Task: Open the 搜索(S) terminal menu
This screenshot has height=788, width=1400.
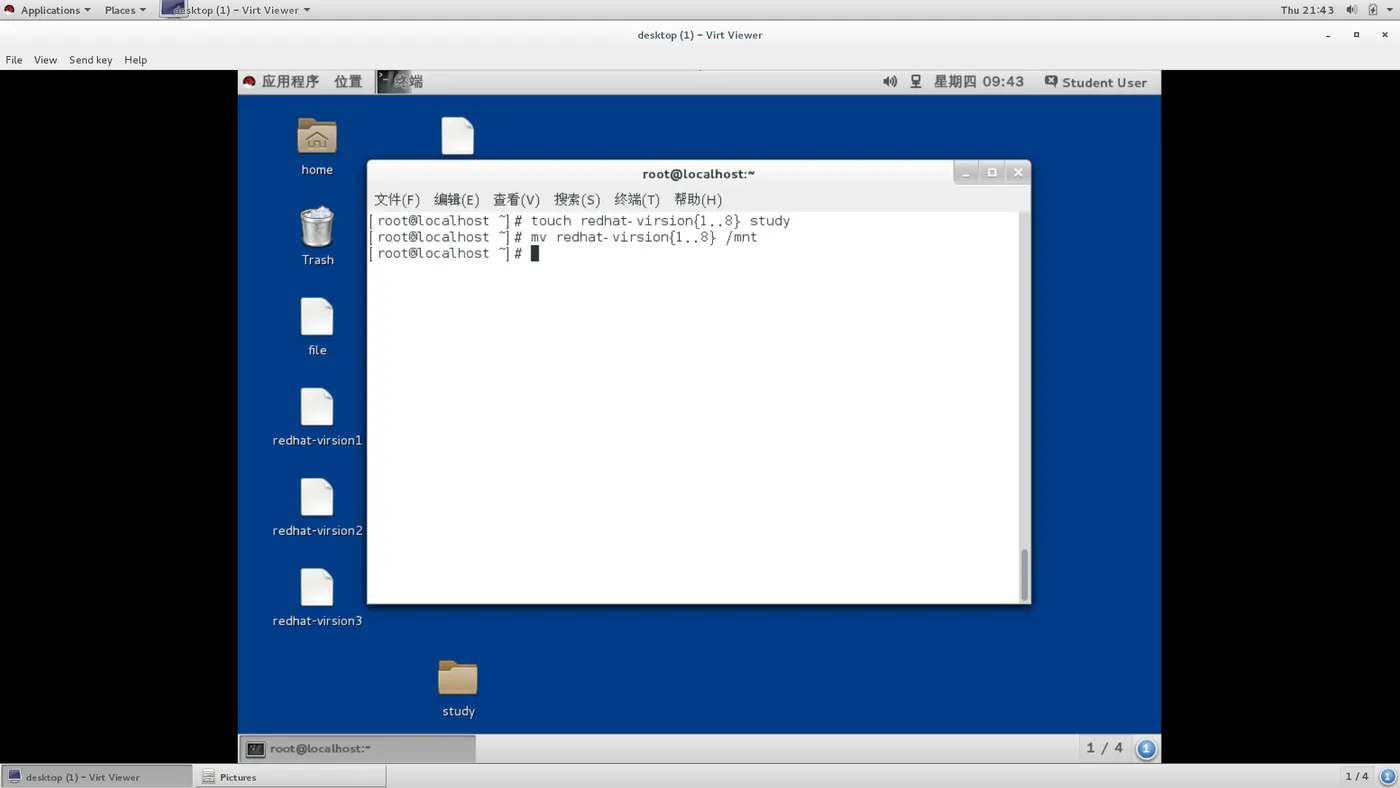Action: [577, 199]
